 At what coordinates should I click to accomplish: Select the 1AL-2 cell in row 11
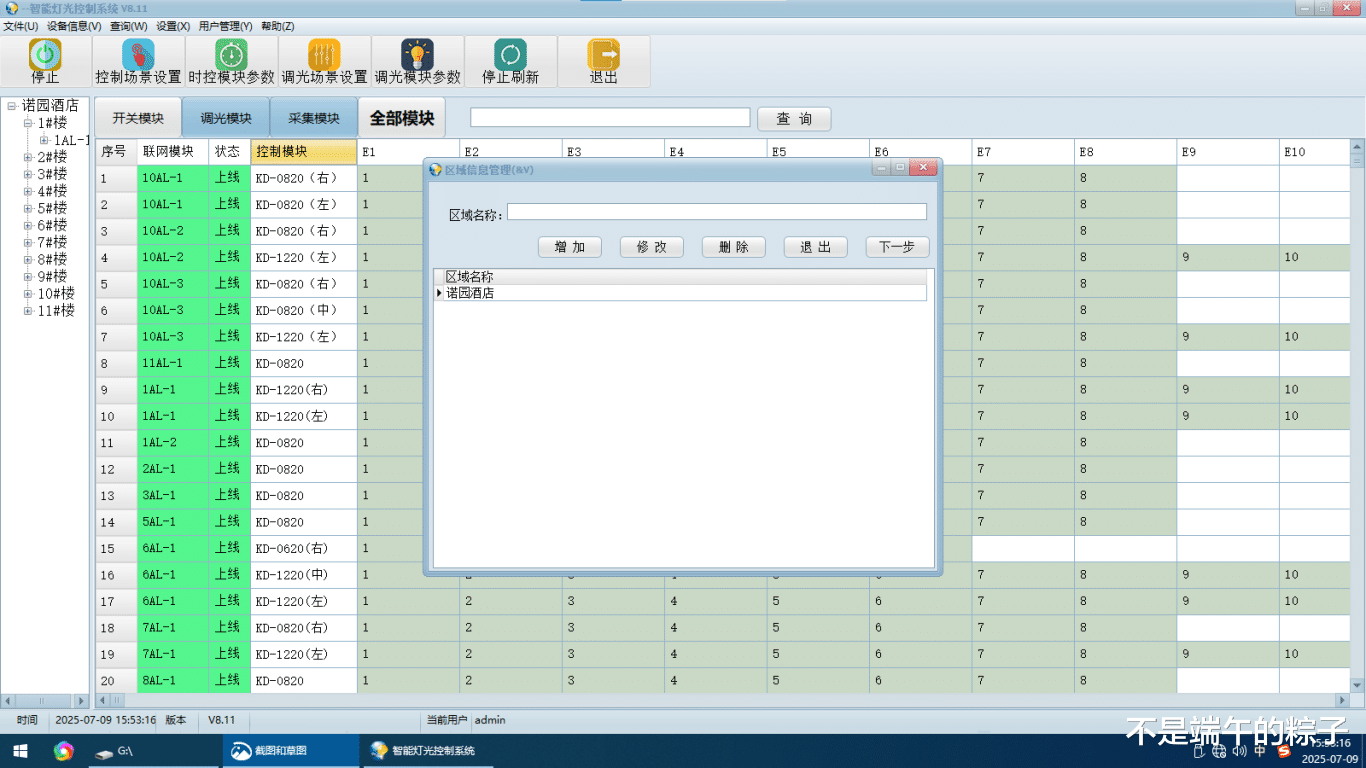tap(173, 443)
